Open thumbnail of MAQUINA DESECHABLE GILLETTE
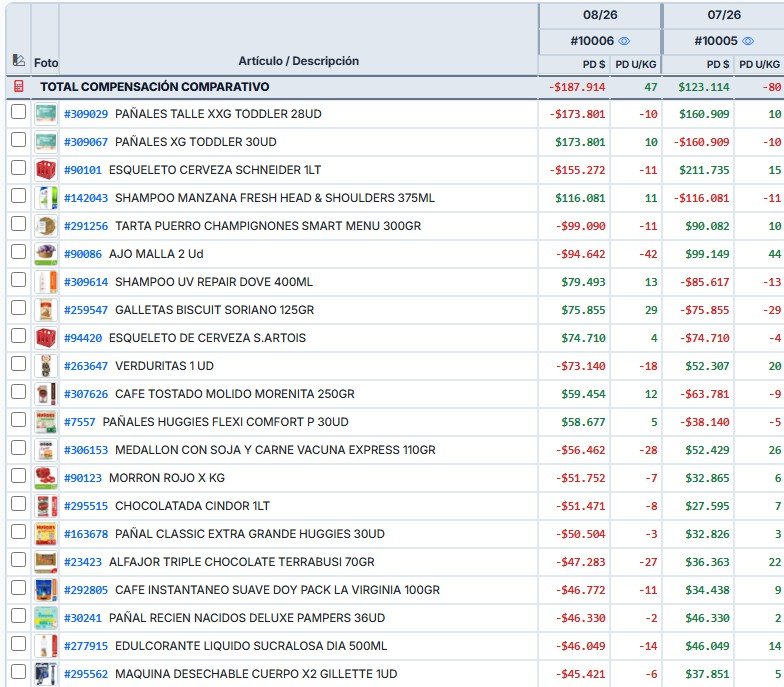784x687 pixels. coord(46,674)
